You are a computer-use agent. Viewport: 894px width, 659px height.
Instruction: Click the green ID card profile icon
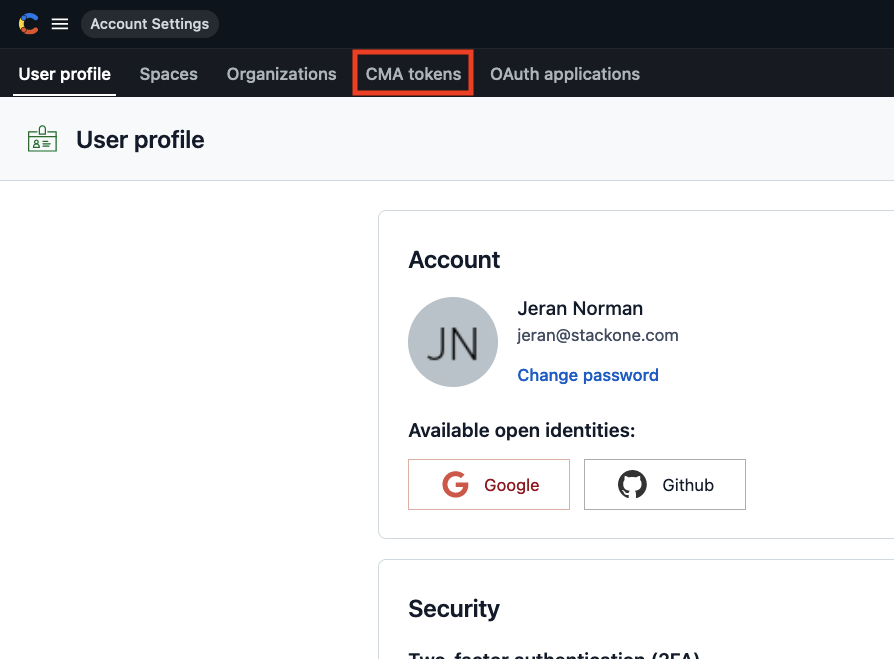pyautogui.click(x=42, y=139)
